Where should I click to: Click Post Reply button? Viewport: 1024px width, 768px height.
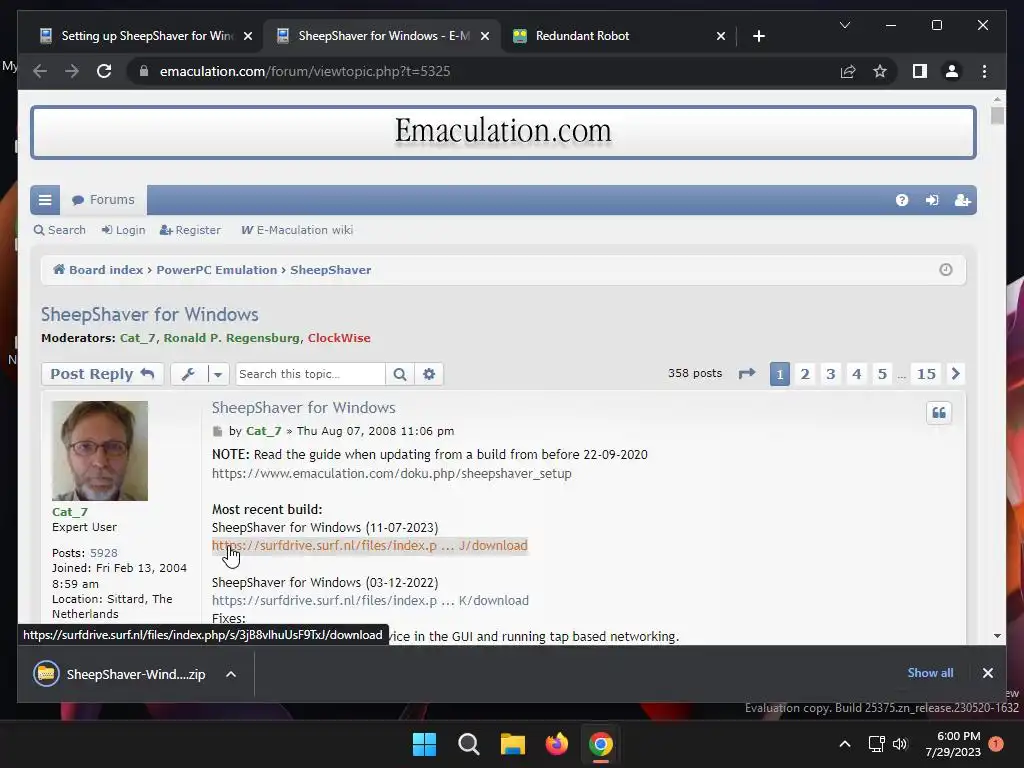103,374
